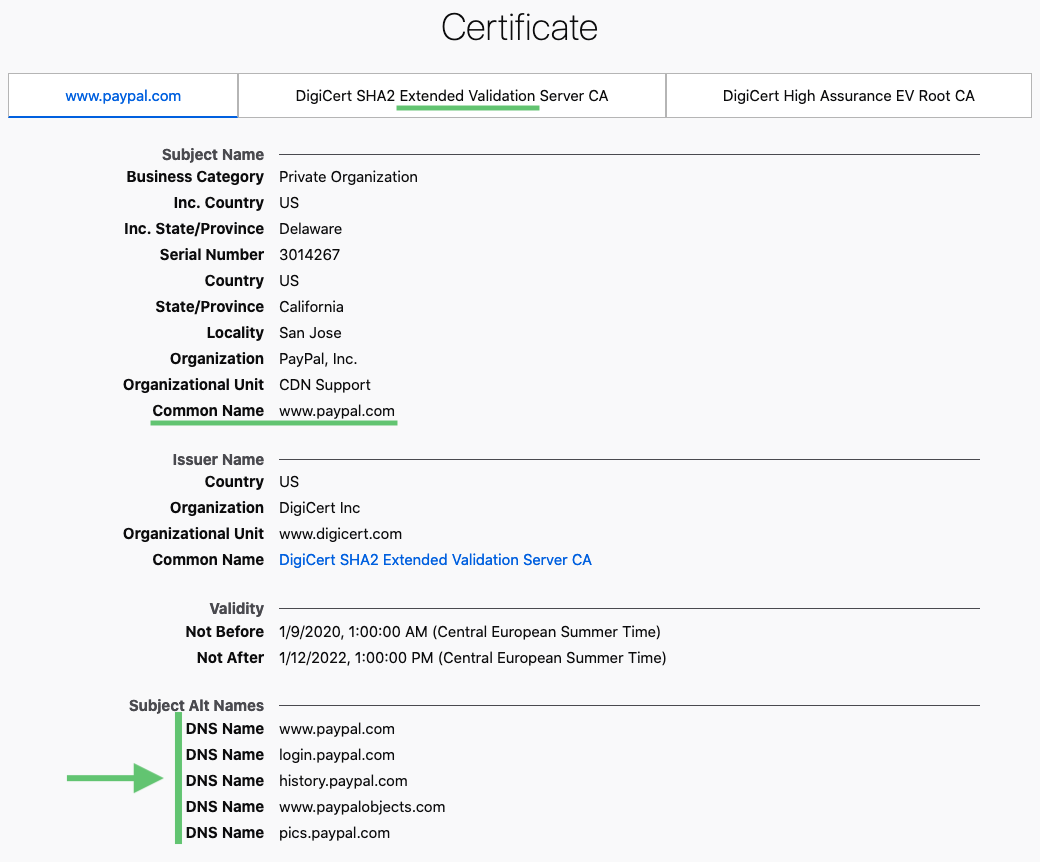Click the "Issuer Name" section heading

click(x=218, y=460)
